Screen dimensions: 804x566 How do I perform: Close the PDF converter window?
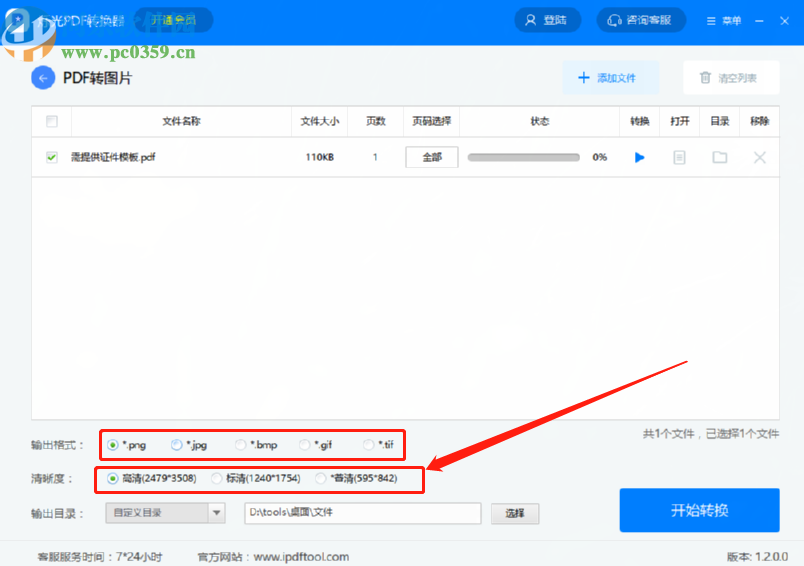pos(785,21)
